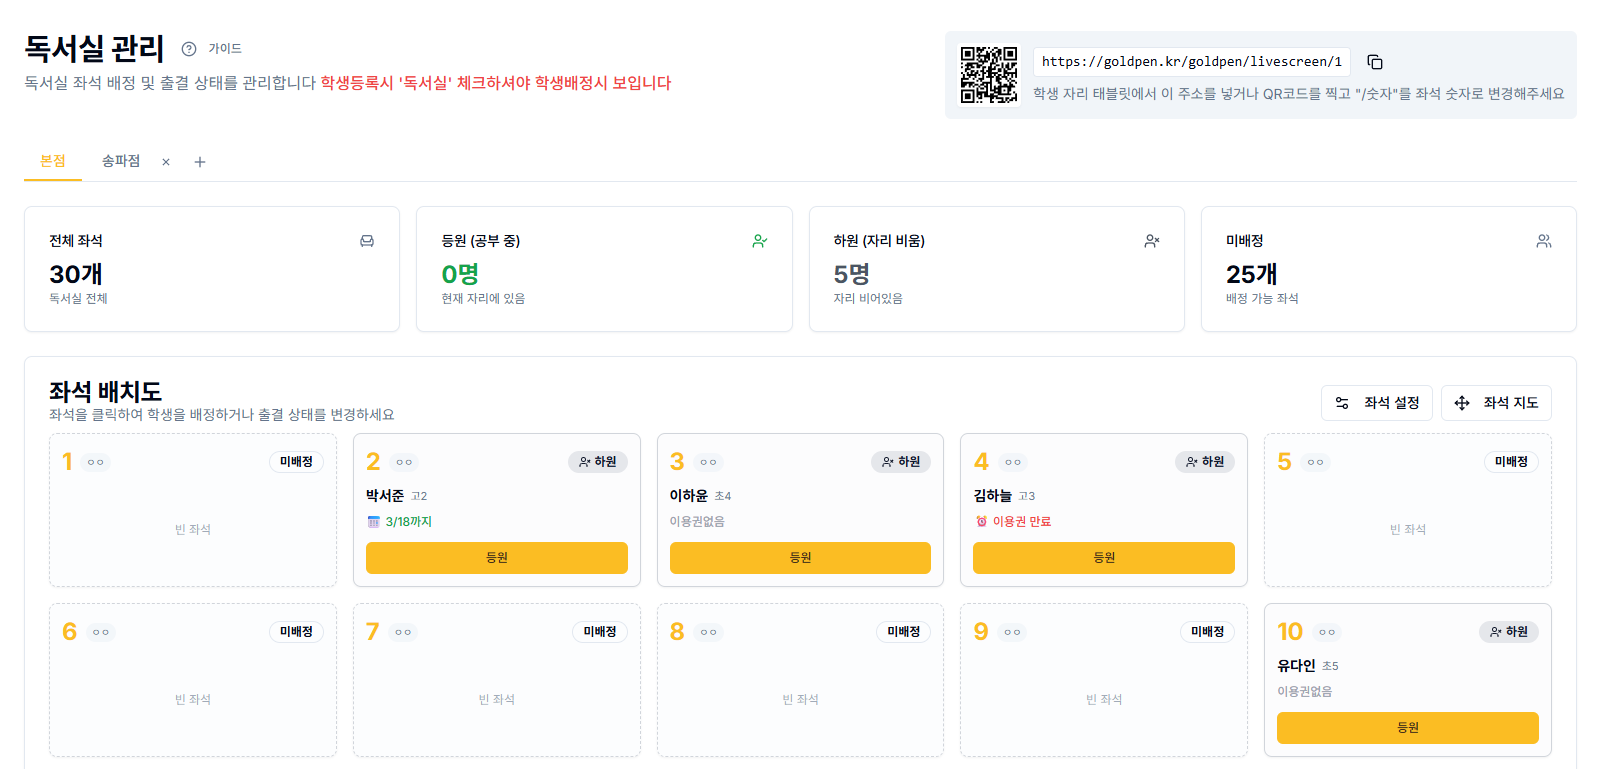Click the oo indicator on seat 8

(x=708, y=632)
